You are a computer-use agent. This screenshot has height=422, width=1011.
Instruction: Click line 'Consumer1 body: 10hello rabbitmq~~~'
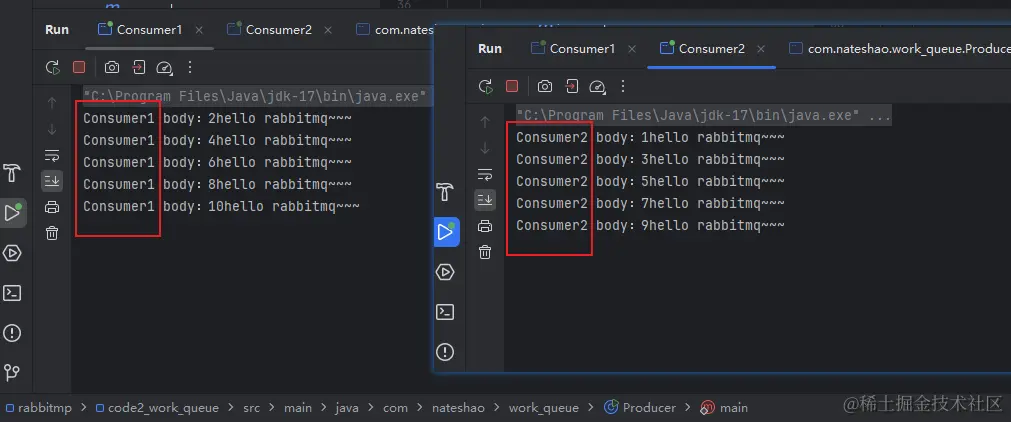pos(221,206)
